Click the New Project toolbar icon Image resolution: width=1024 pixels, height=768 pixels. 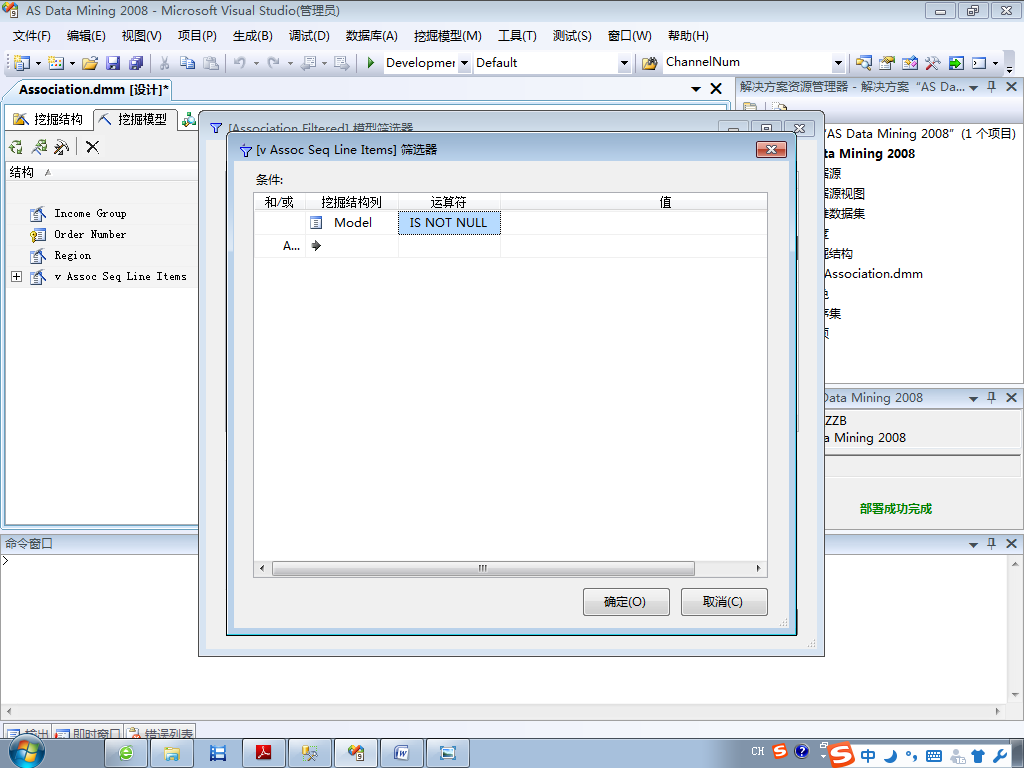pos(22,63)
